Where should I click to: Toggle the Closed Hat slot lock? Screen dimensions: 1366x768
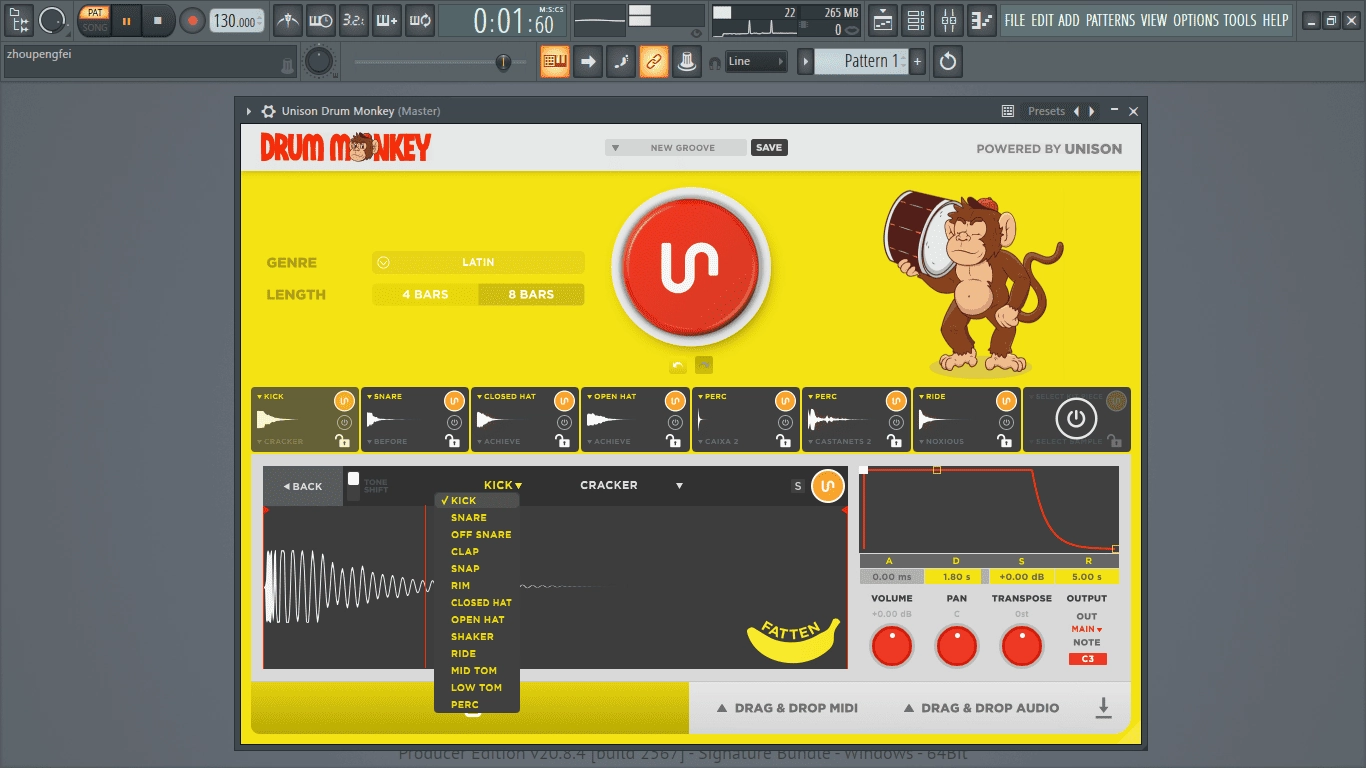pos(562,441)
